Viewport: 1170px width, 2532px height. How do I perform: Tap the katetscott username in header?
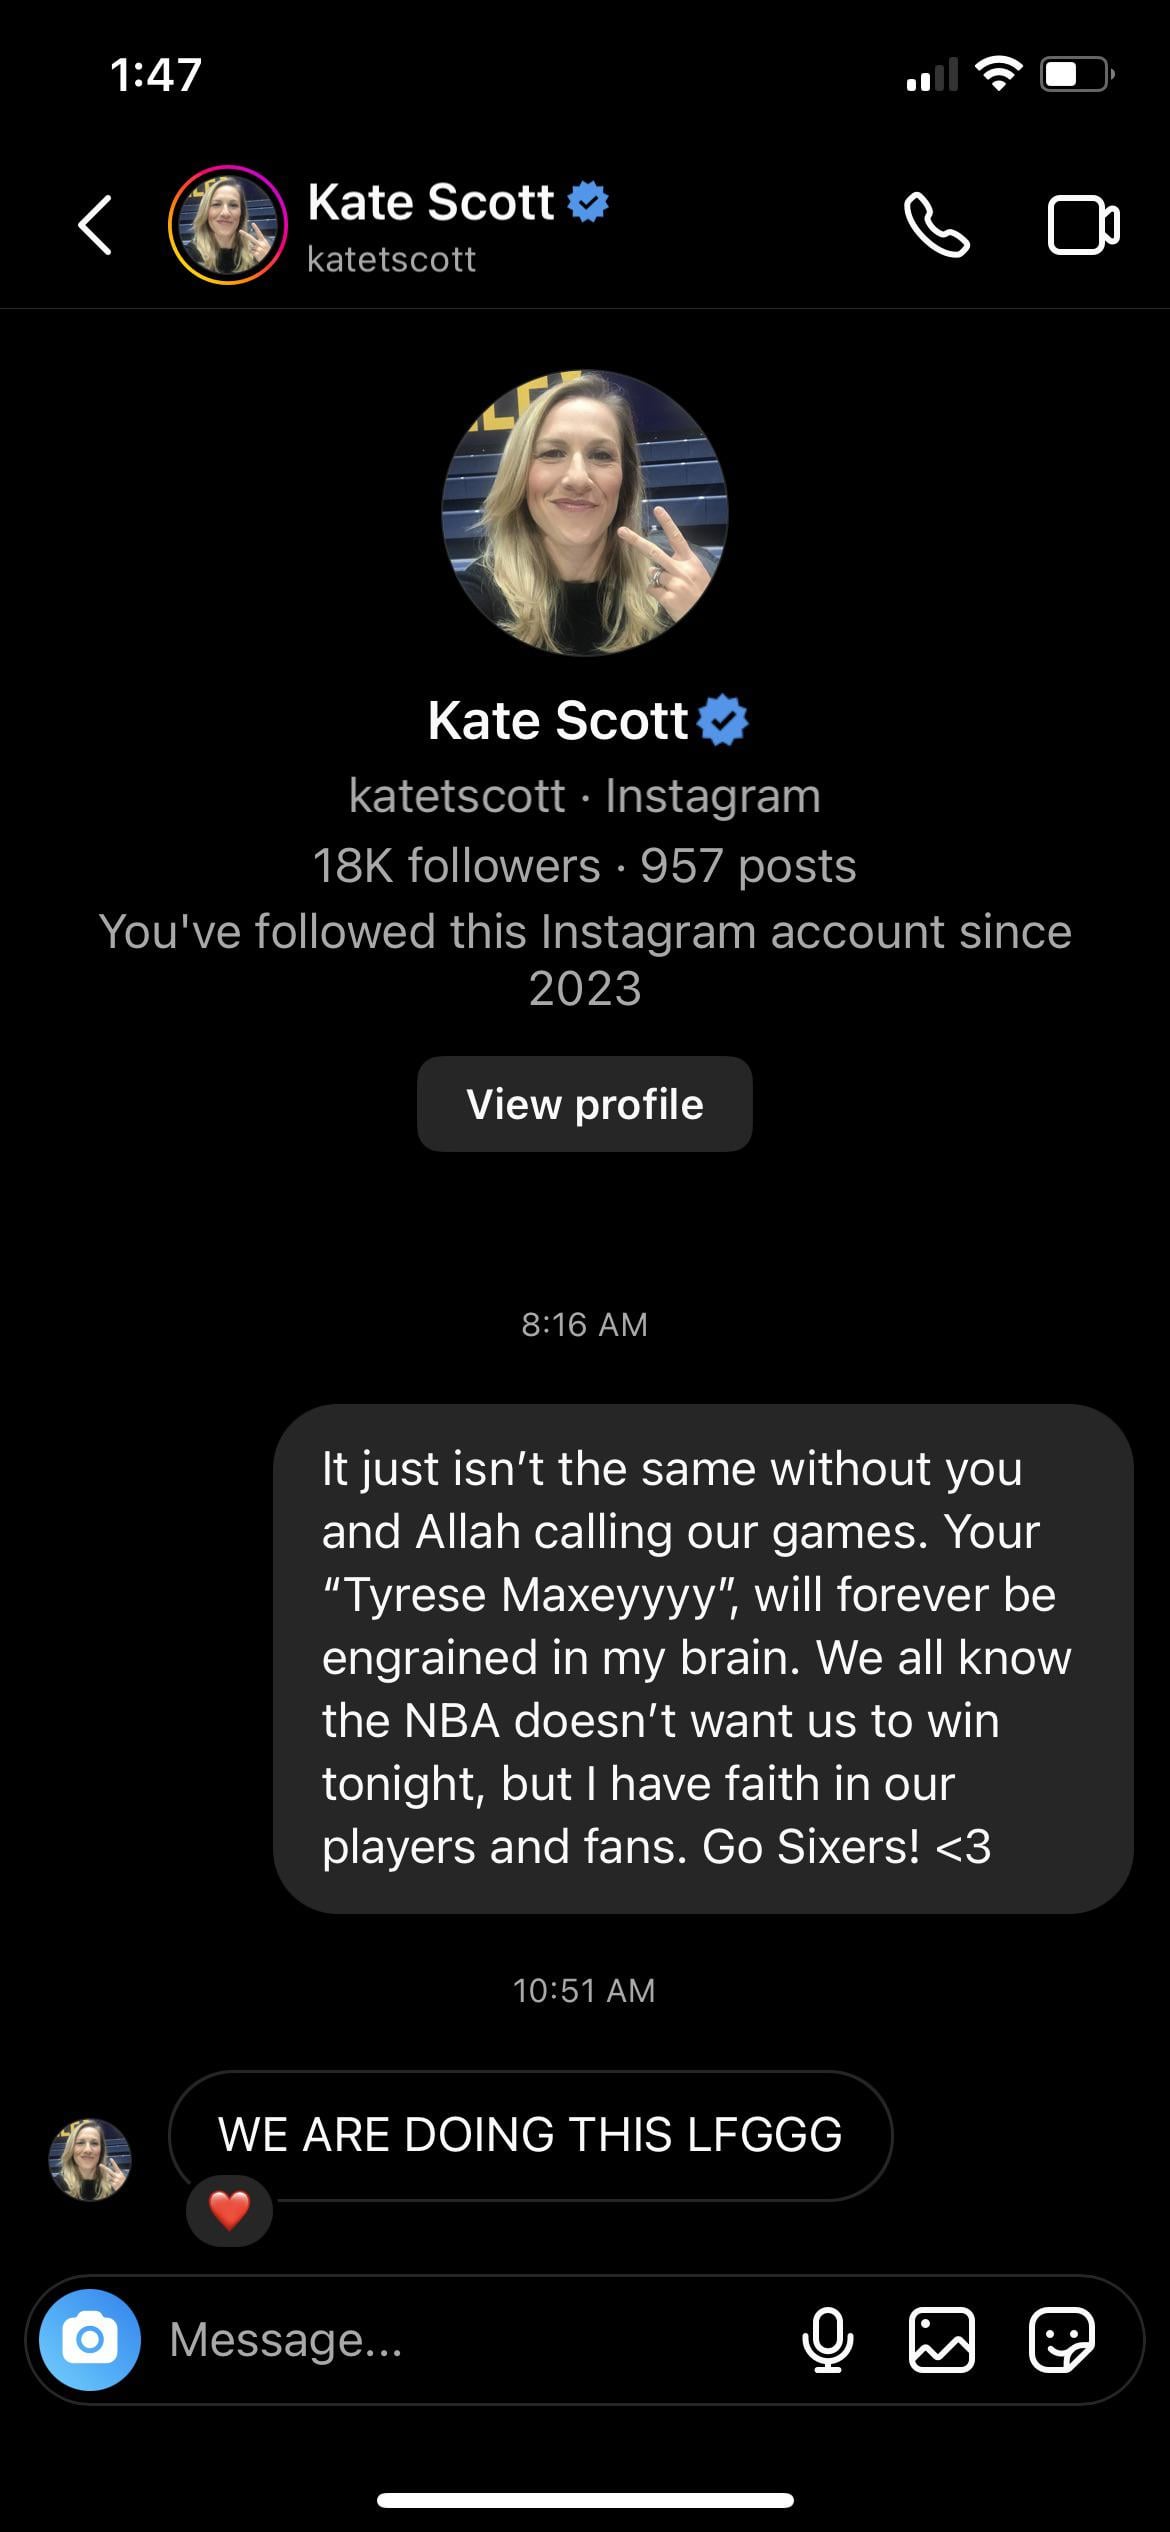point(391,260)
